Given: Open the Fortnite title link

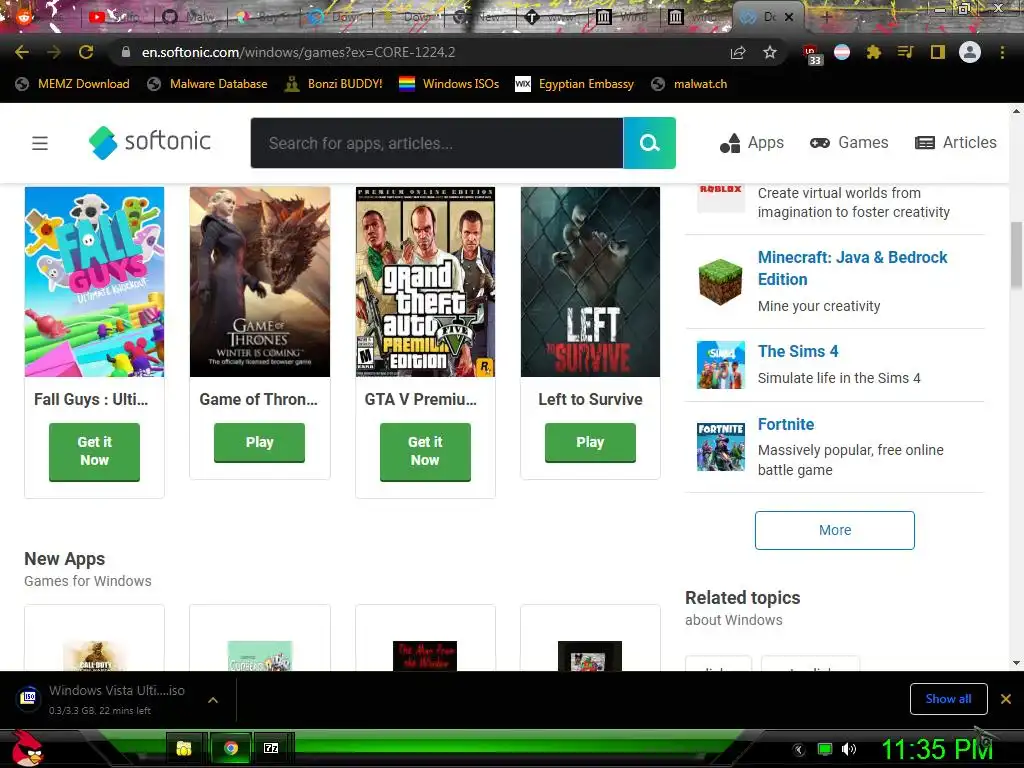Looking at the screenshot, I should click(786, 424).
